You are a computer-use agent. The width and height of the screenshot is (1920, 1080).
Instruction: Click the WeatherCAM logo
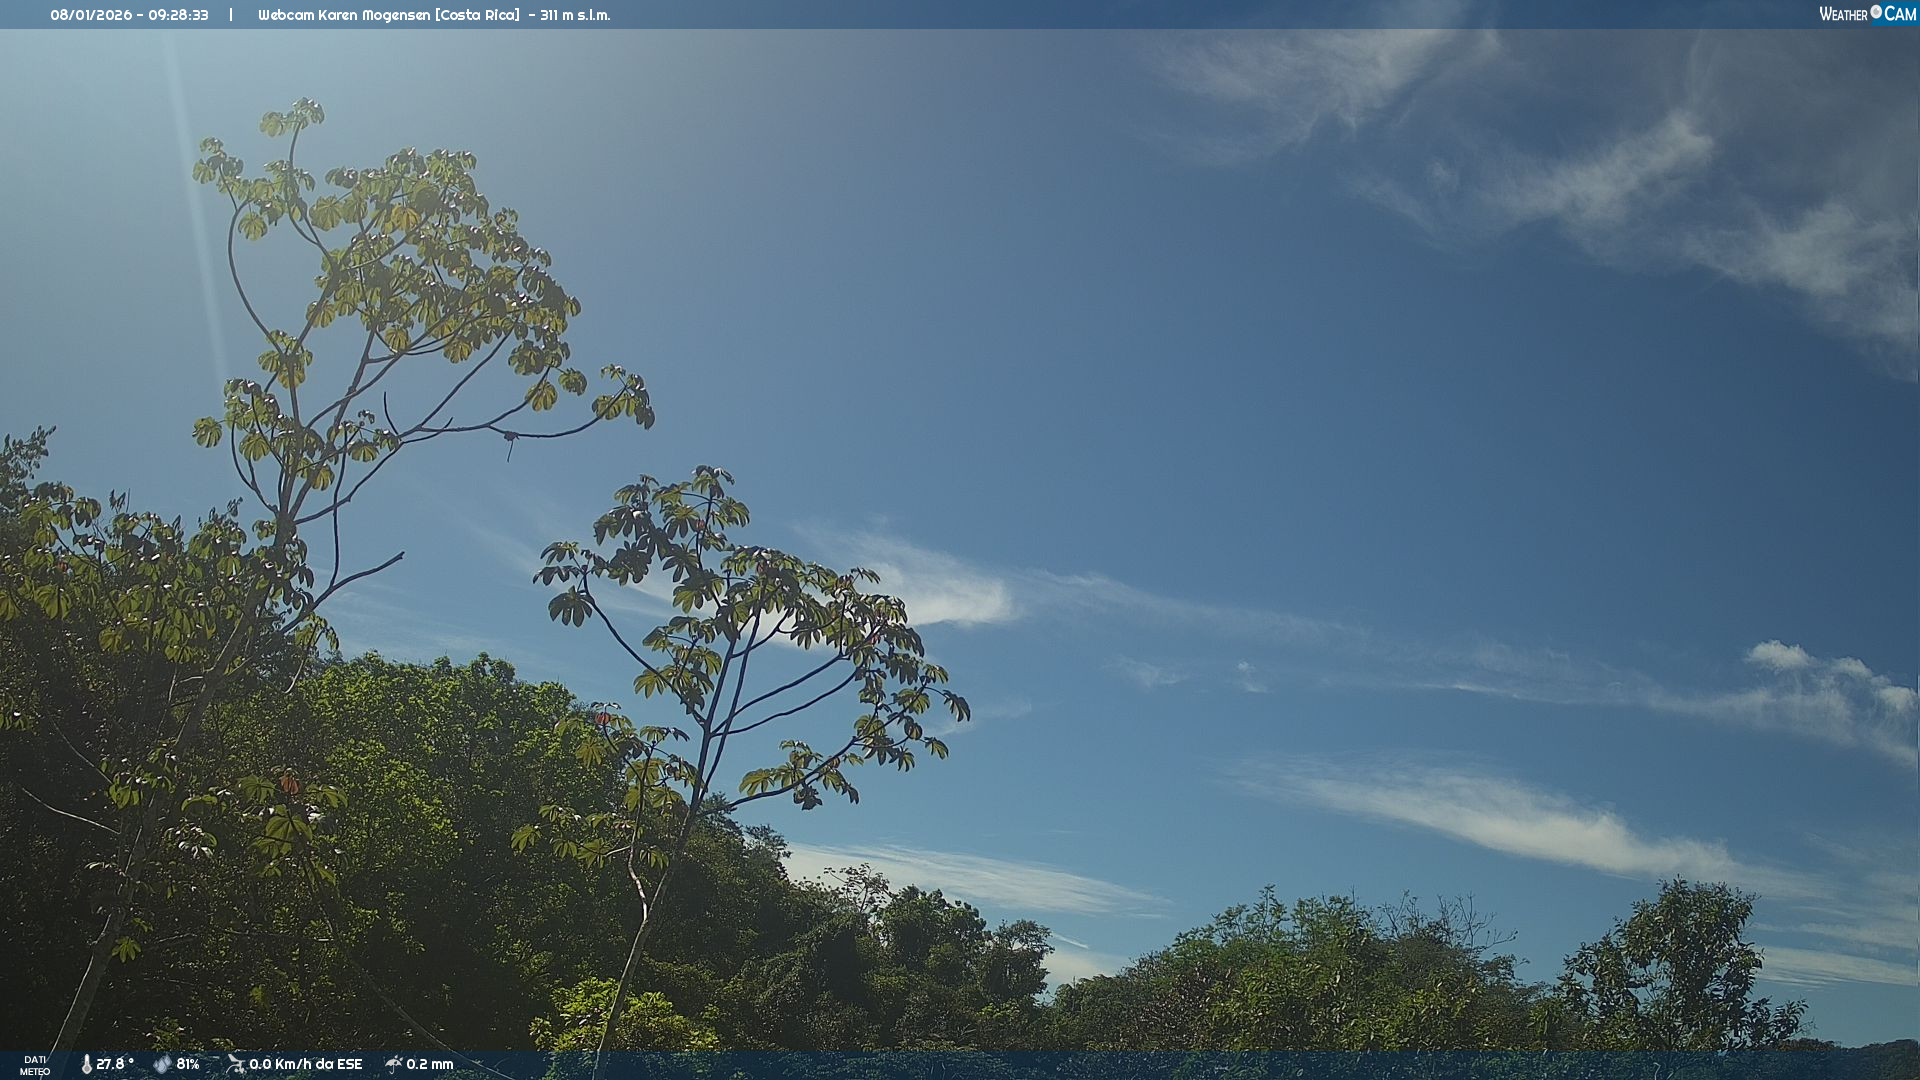[1867, 14]
